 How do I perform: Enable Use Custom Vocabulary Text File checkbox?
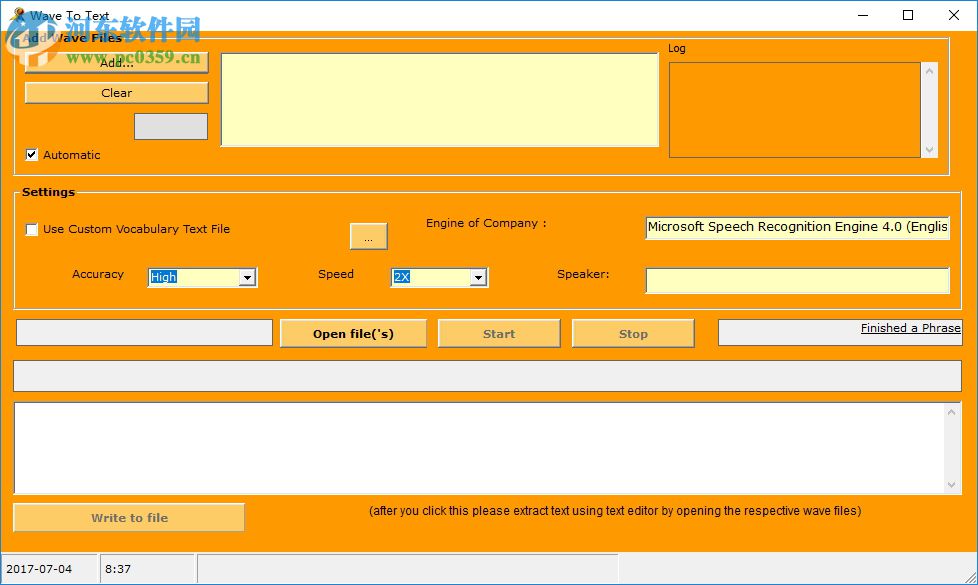coord(32,229)
